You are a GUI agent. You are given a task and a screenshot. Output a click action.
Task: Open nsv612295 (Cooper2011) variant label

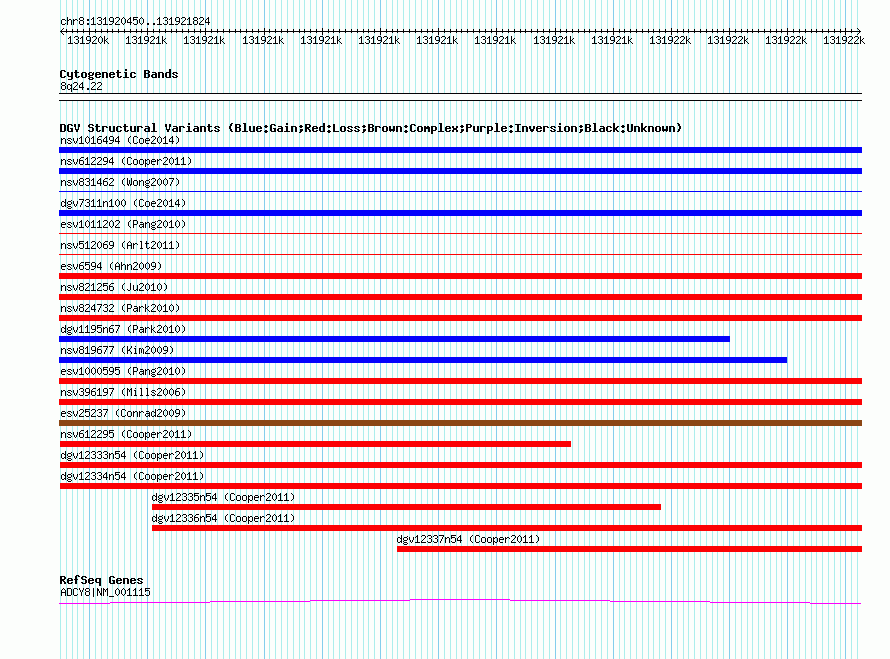pyautogui.click(x=126, y=434)
